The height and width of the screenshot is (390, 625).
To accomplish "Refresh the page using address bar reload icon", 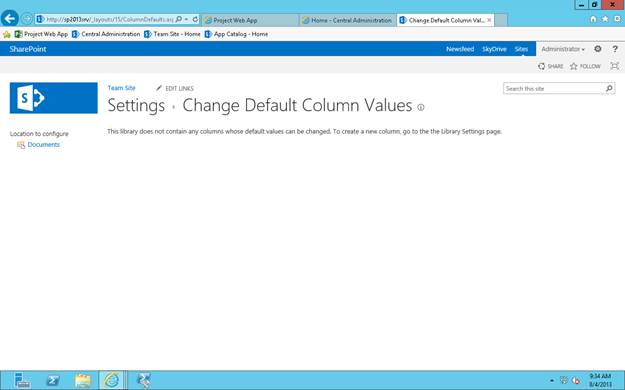I will coord(195,19).
